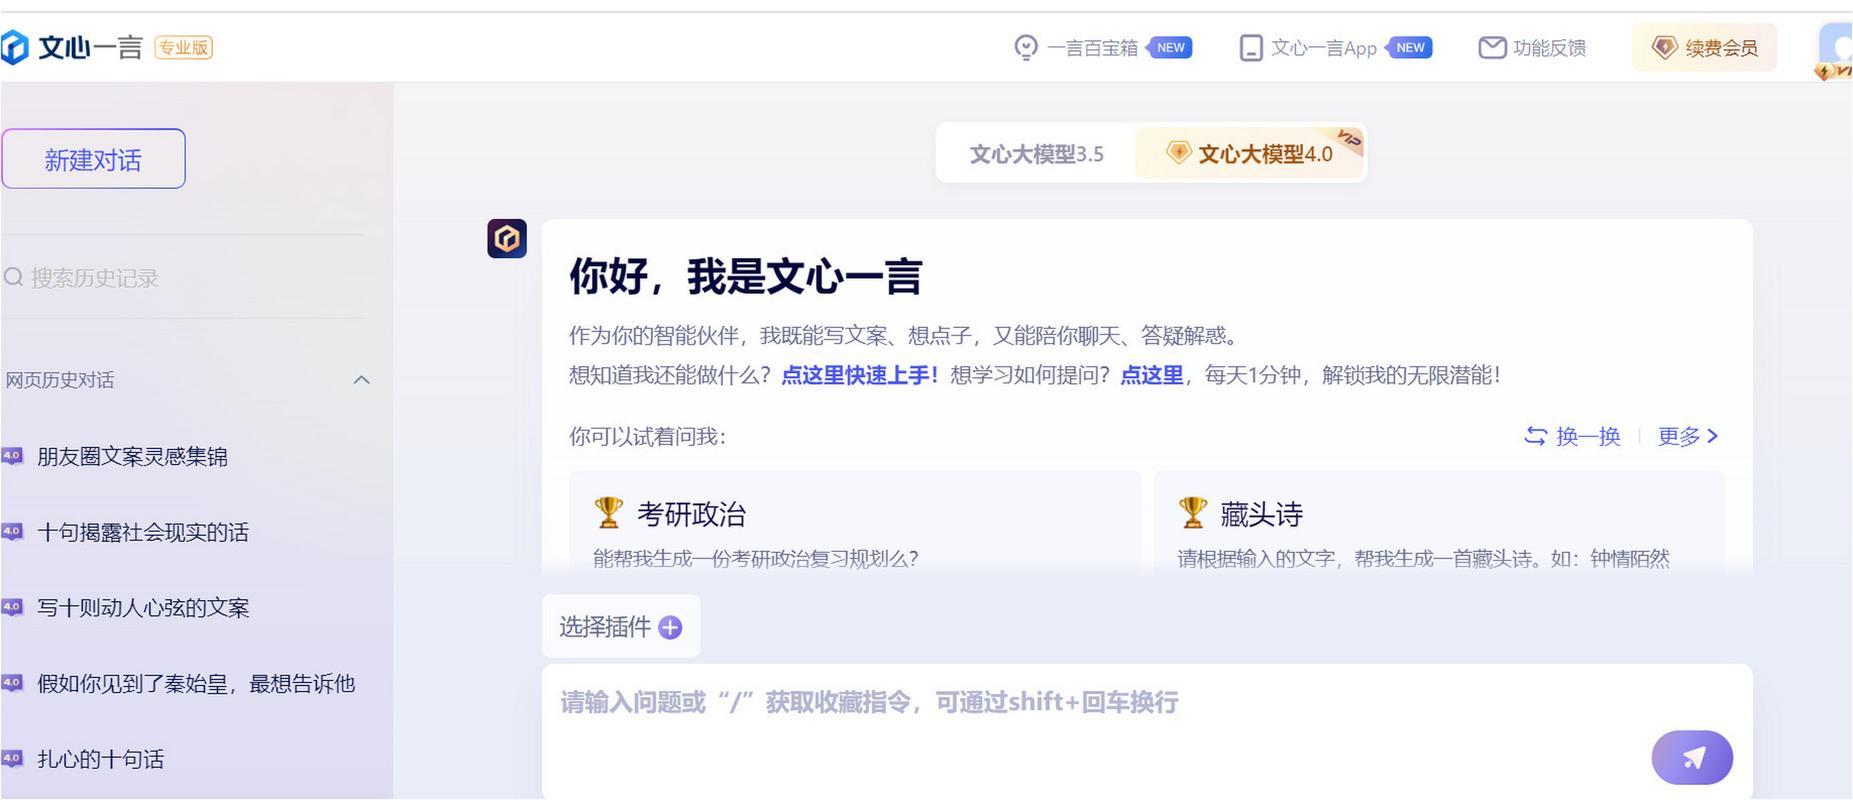The image size is (1853, 800).
Task: Click the envelope icon for 功能反馈
Action: (1492, 47)
